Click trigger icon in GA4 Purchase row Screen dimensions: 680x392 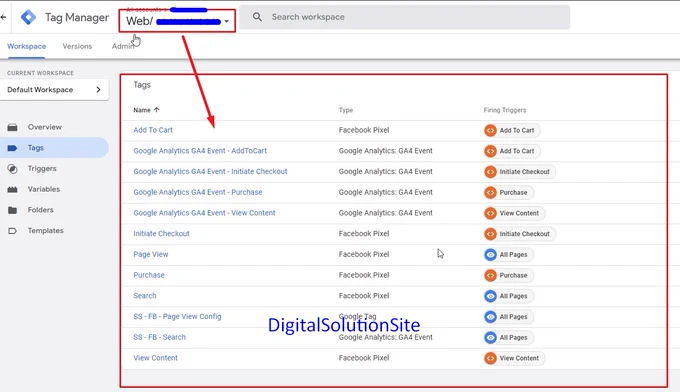pos(490,193)
